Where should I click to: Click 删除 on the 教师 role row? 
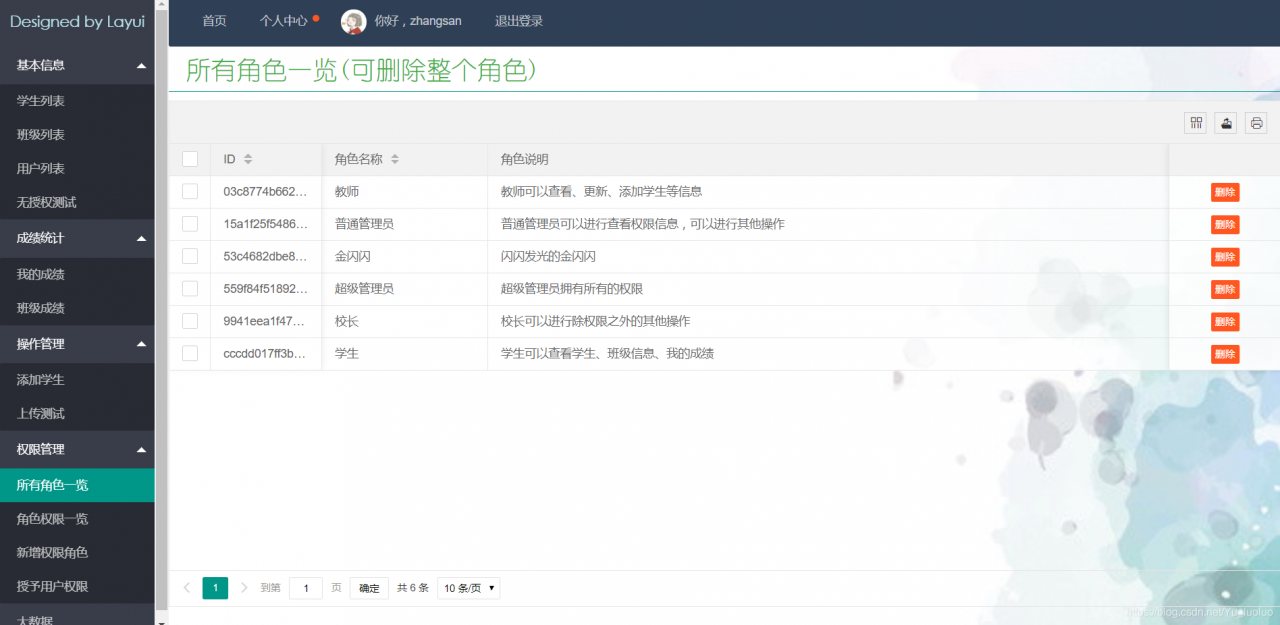1225,192
